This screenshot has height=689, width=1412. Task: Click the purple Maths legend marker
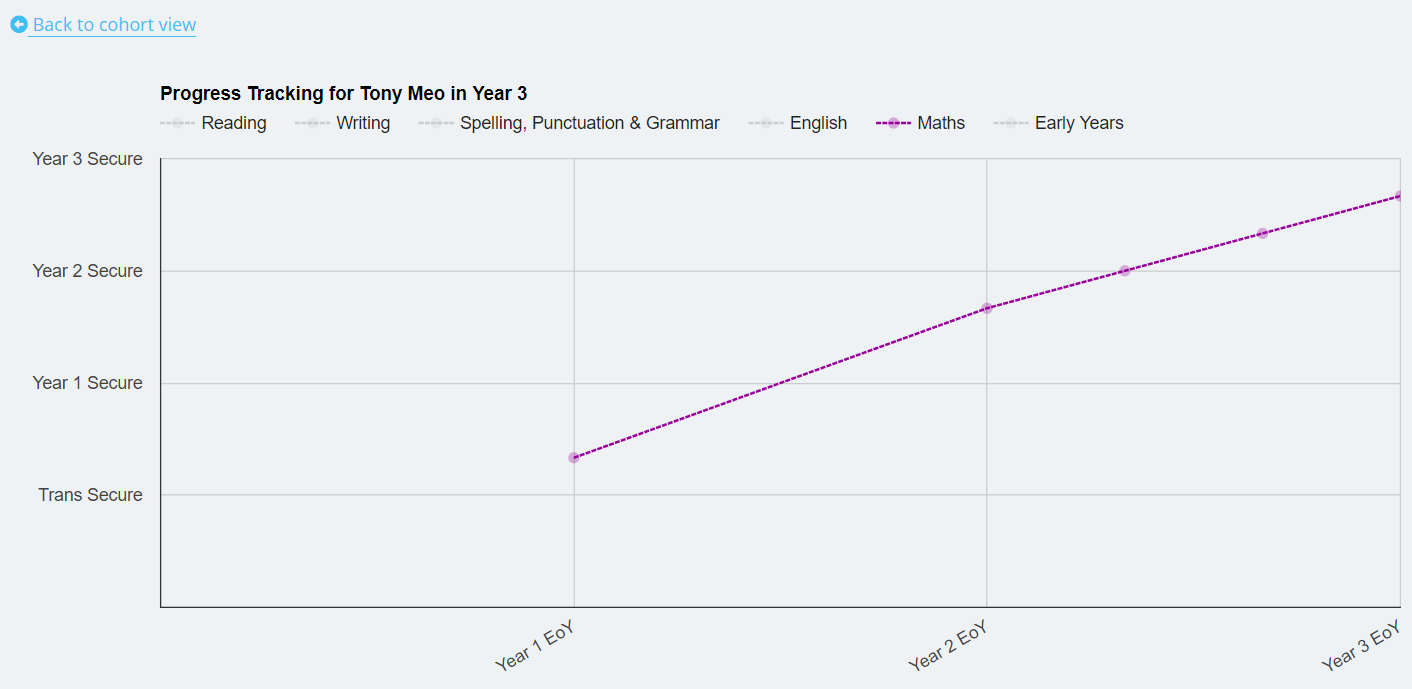pyautogui.click(x=893, y=123)
